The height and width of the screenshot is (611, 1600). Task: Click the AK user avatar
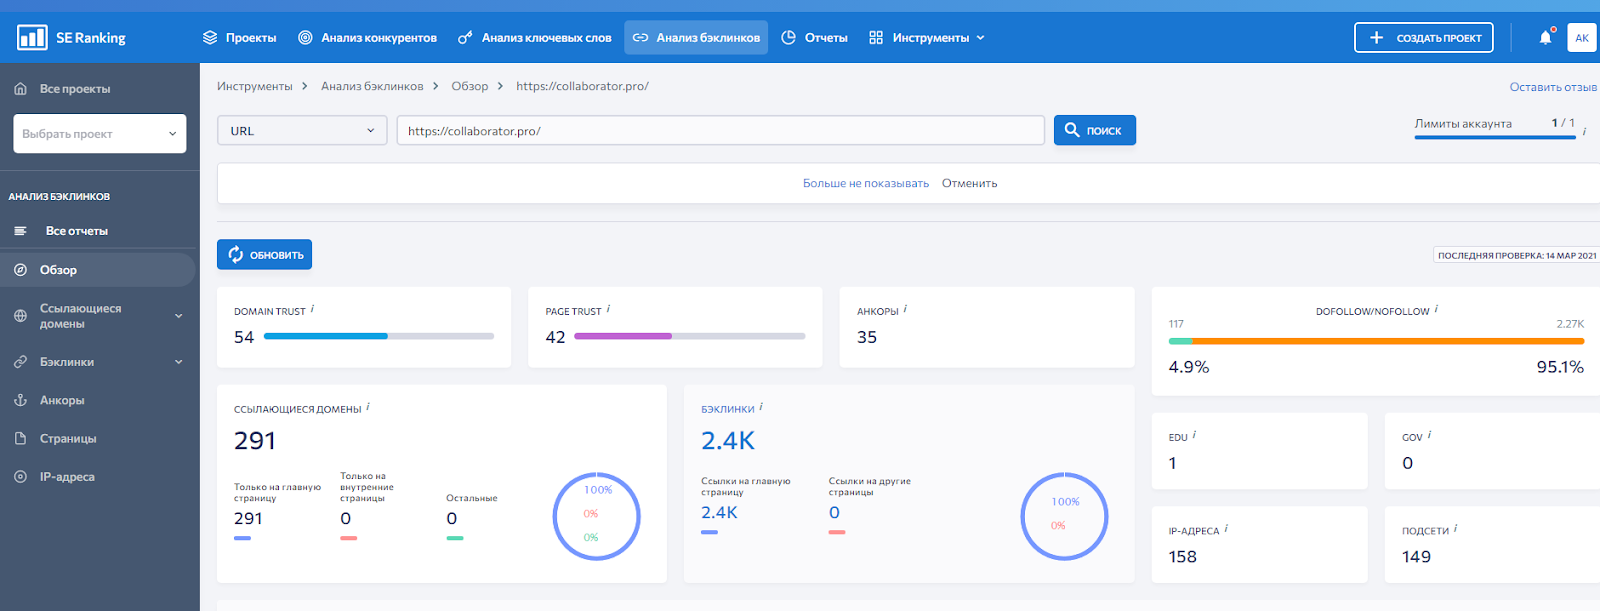(1581, 38)
